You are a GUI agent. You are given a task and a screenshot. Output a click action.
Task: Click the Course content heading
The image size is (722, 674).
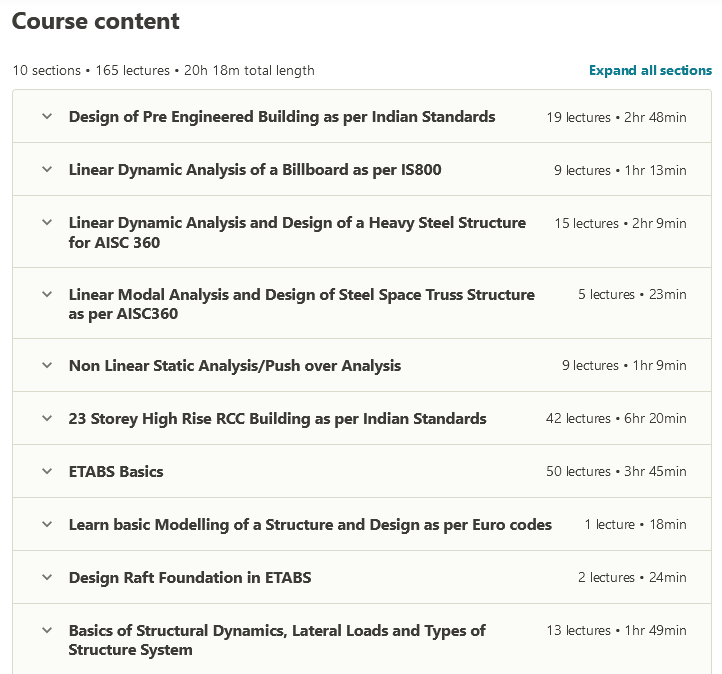point(96,21)
